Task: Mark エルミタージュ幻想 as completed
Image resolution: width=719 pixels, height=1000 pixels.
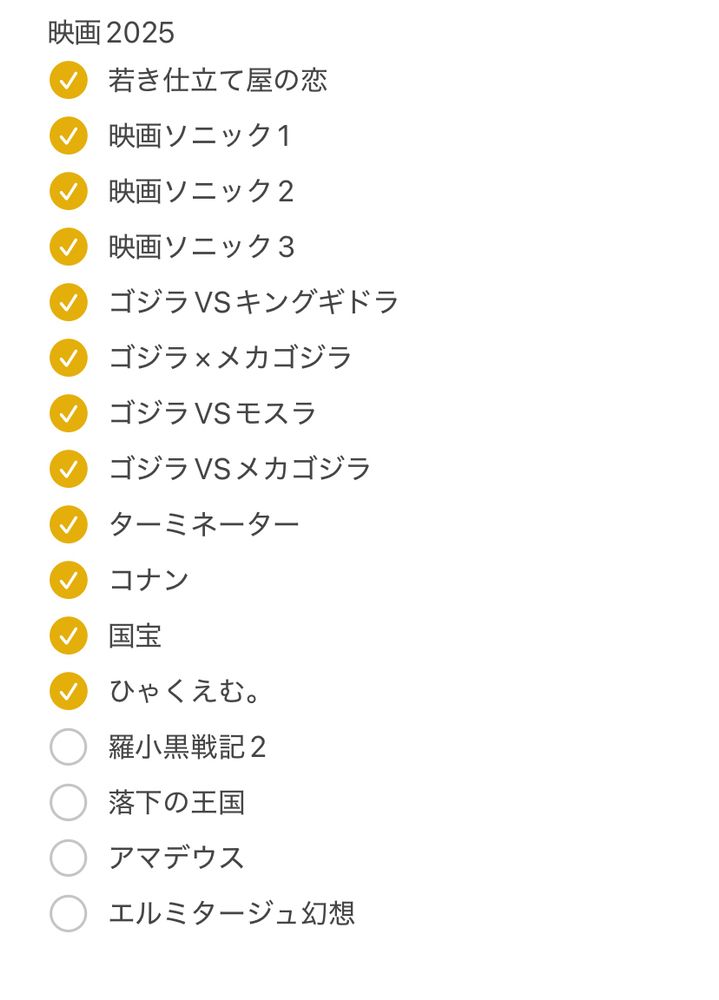Action: click(68, 913)
